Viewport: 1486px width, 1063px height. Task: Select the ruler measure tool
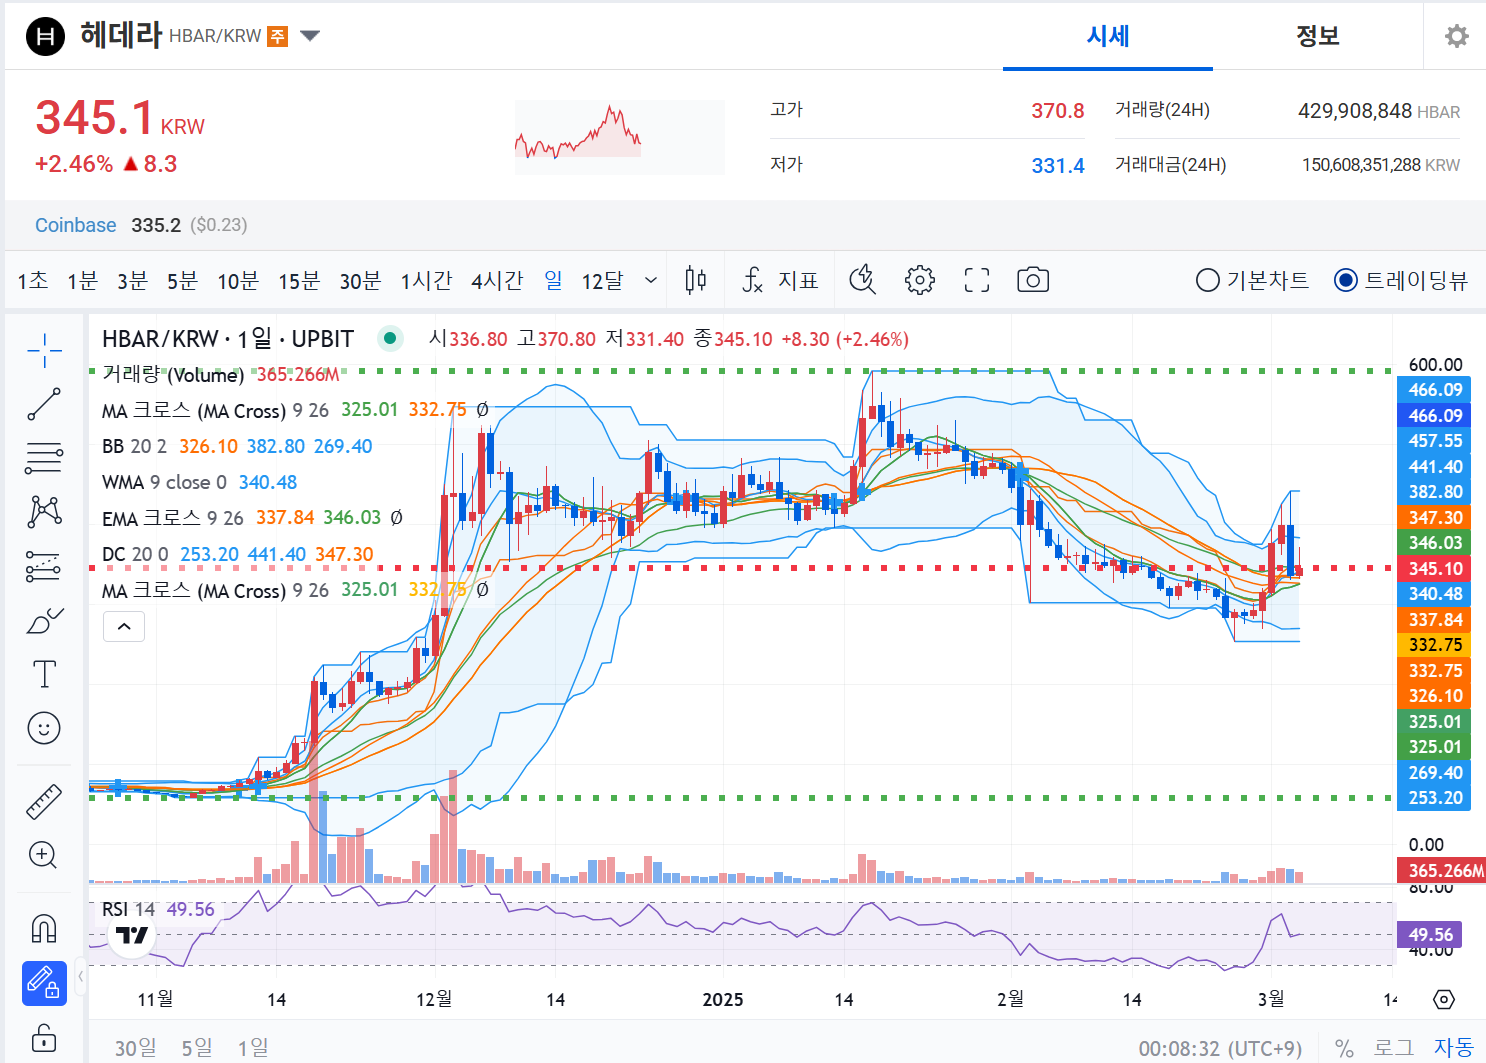[44, 801]
